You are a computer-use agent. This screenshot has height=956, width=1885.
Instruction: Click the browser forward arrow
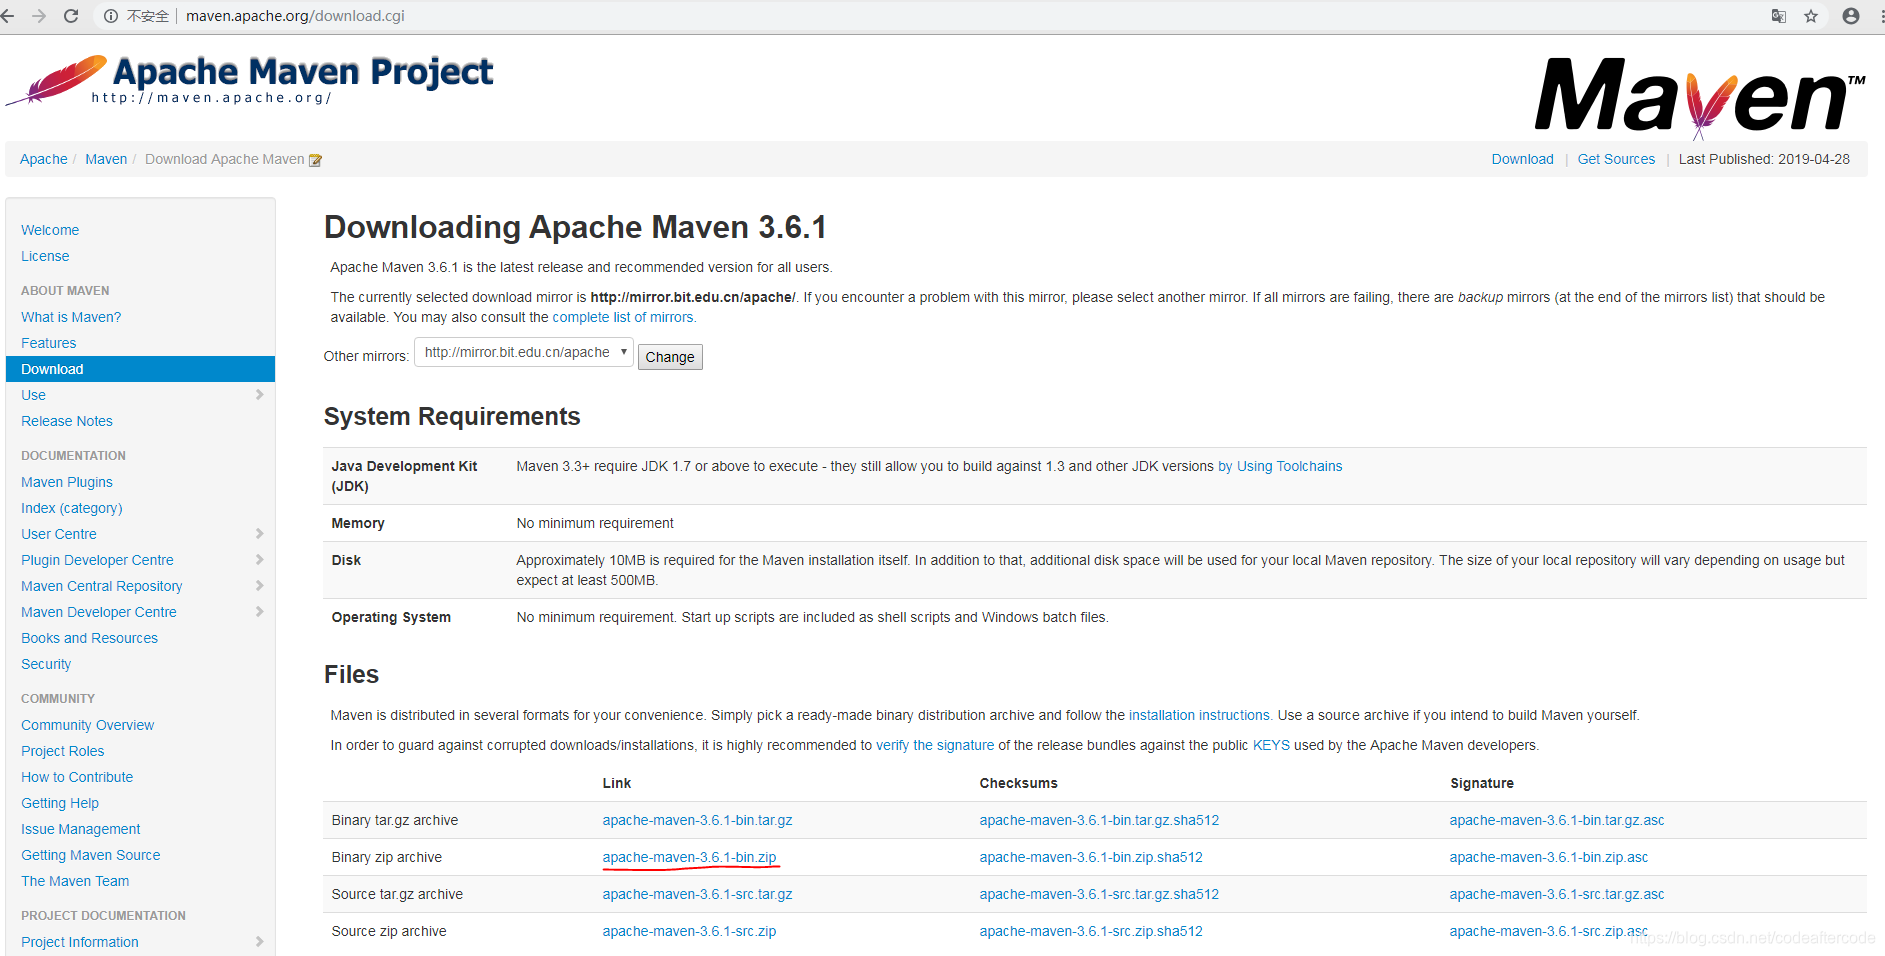click(39, 16)
